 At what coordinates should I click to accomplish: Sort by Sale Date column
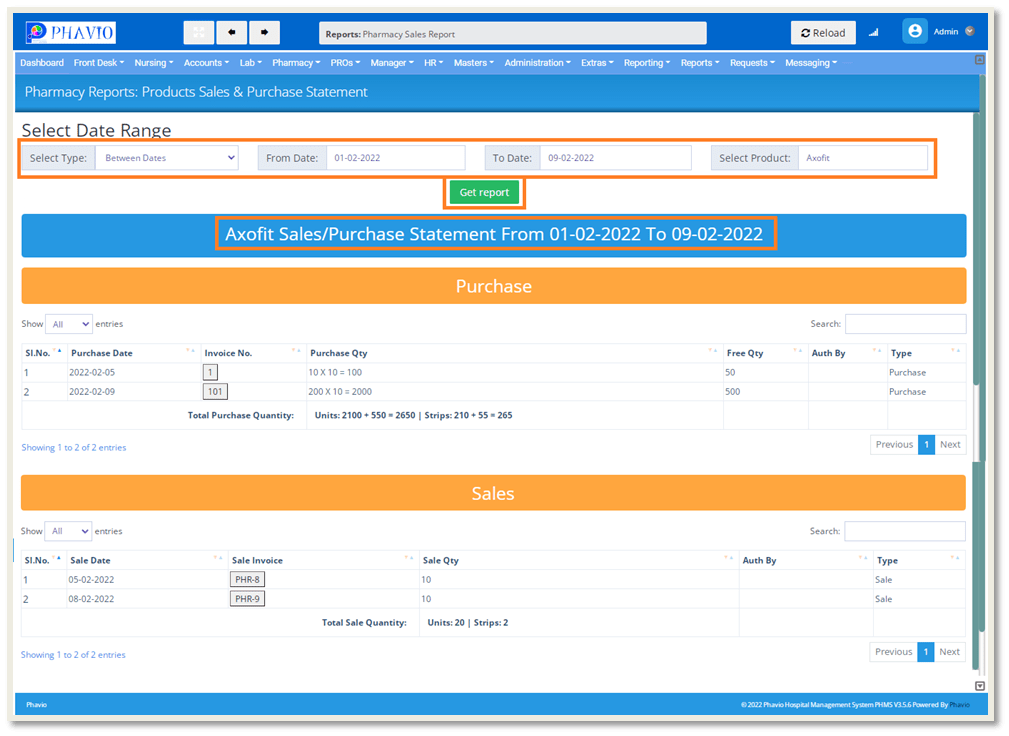tap(146, 560)
